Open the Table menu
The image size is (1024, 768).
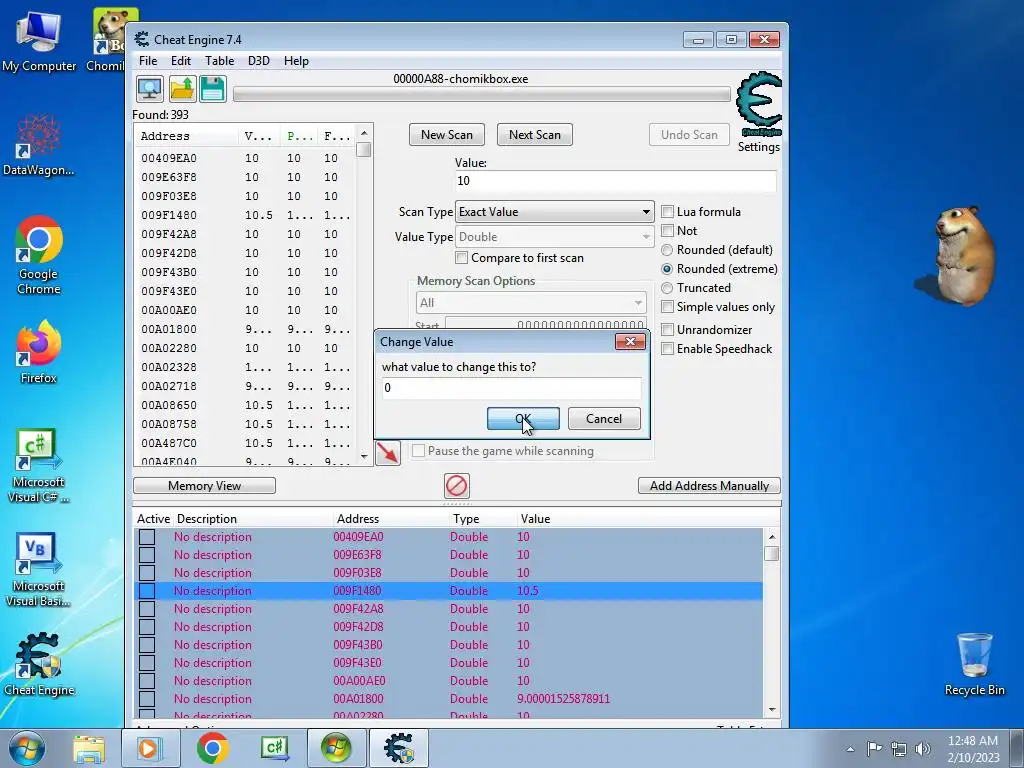pyautogui.click(x=219, y=61)
